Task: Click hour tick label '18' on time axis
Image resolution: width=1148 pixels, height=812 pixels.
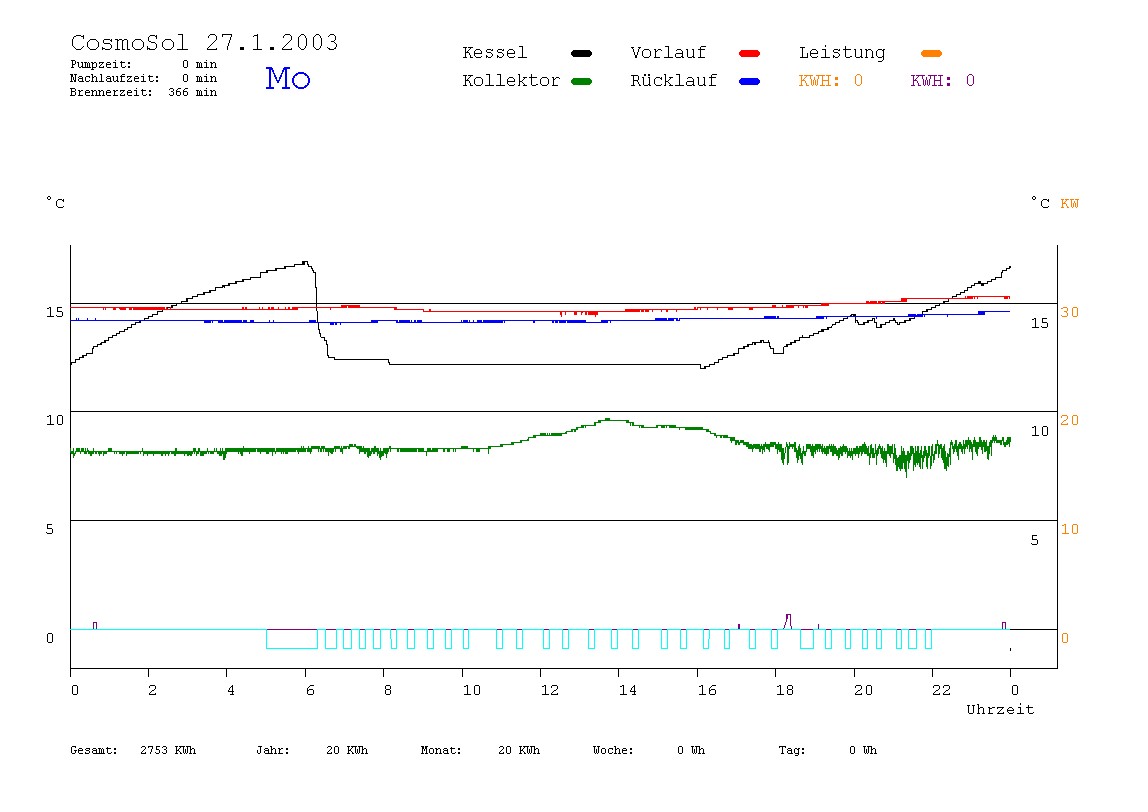Action: 785,690
